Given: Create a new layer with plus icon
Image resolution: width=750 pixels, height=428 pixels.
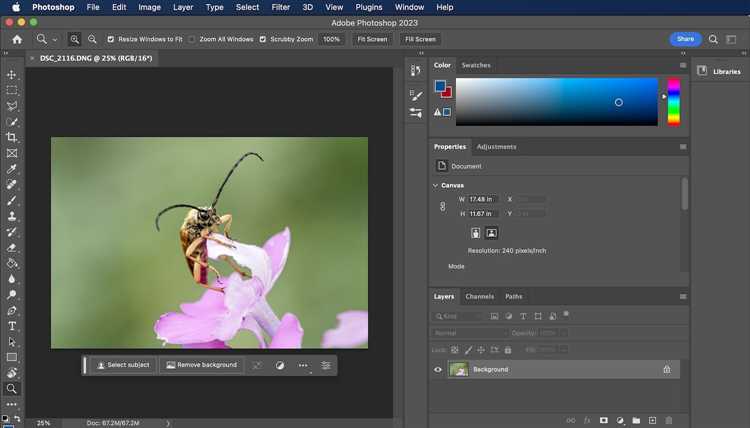Looking at the screenshot, I should pyautogui.click(x=652, y=420).
